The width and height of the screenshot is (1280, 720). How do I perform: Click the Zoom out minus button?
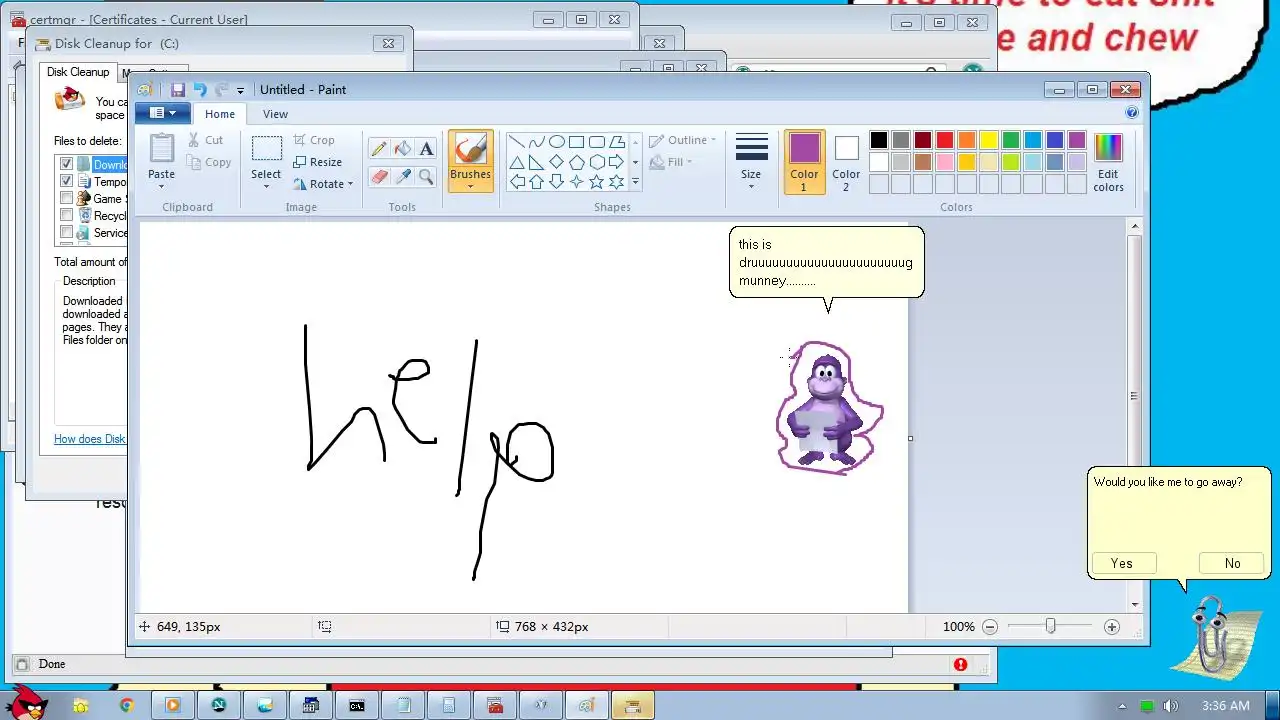coord(990,627)
